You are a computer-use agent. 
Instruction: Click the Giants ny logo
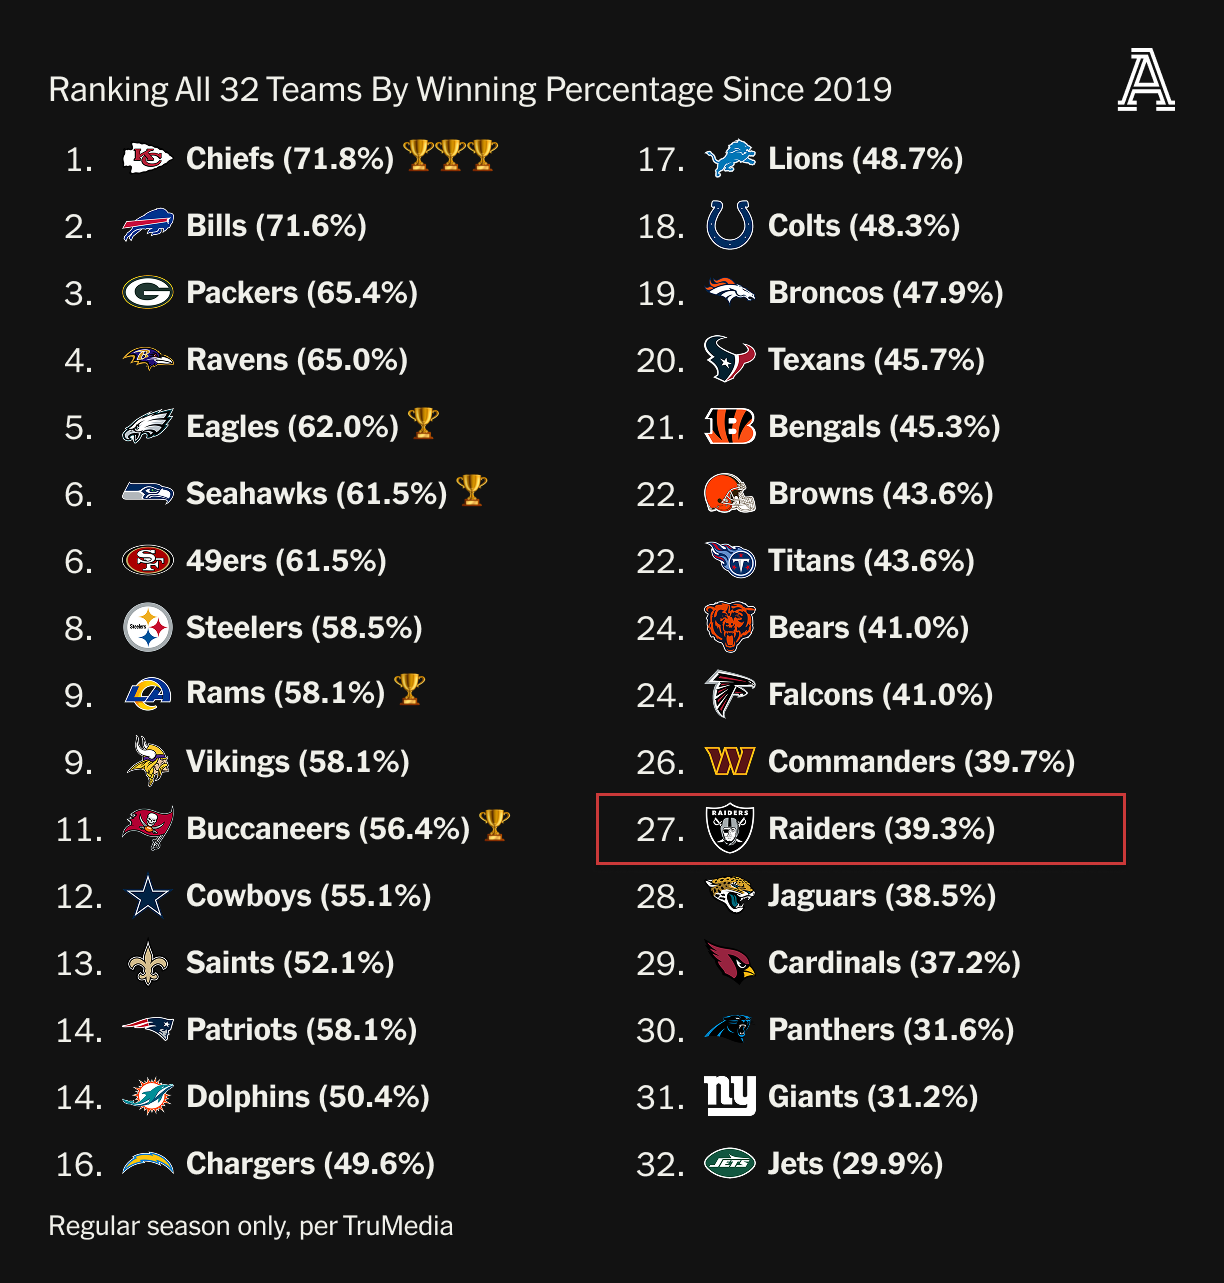tap(729, 1096)
